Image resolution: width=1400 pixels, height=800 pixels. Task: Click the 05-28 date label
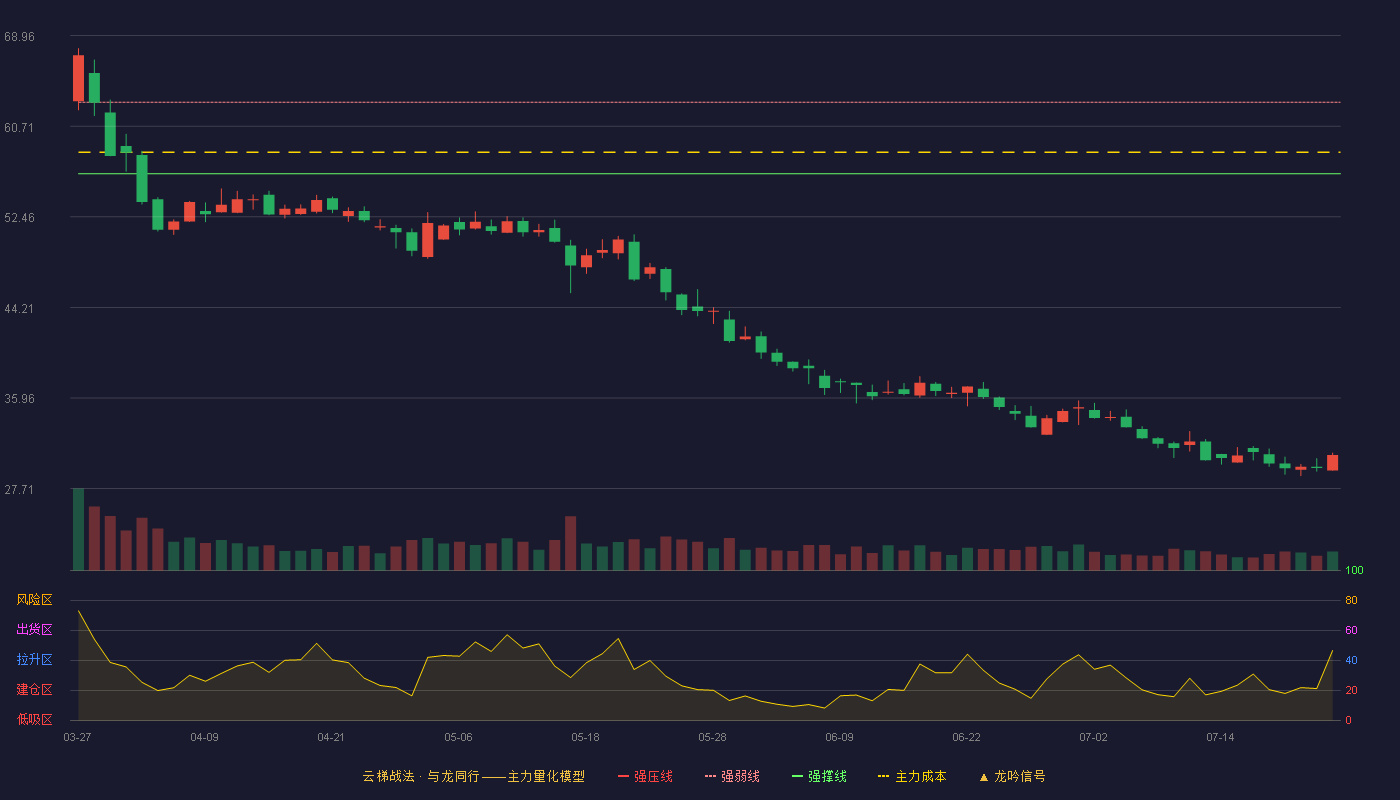coord(712,737)
